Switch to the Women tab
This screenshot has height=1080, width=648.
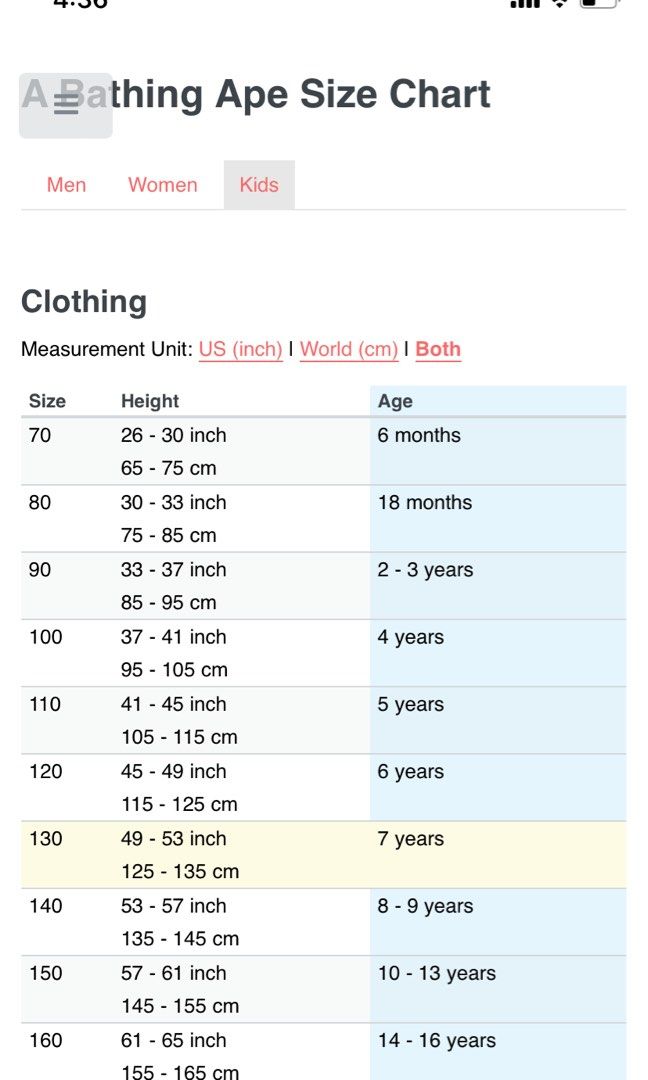pos(163,185)
